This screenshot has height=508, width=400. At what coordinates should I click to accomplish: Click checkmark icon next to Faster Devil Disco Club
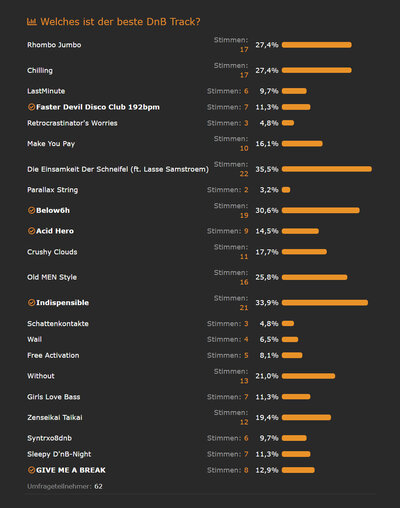[31, 107]
